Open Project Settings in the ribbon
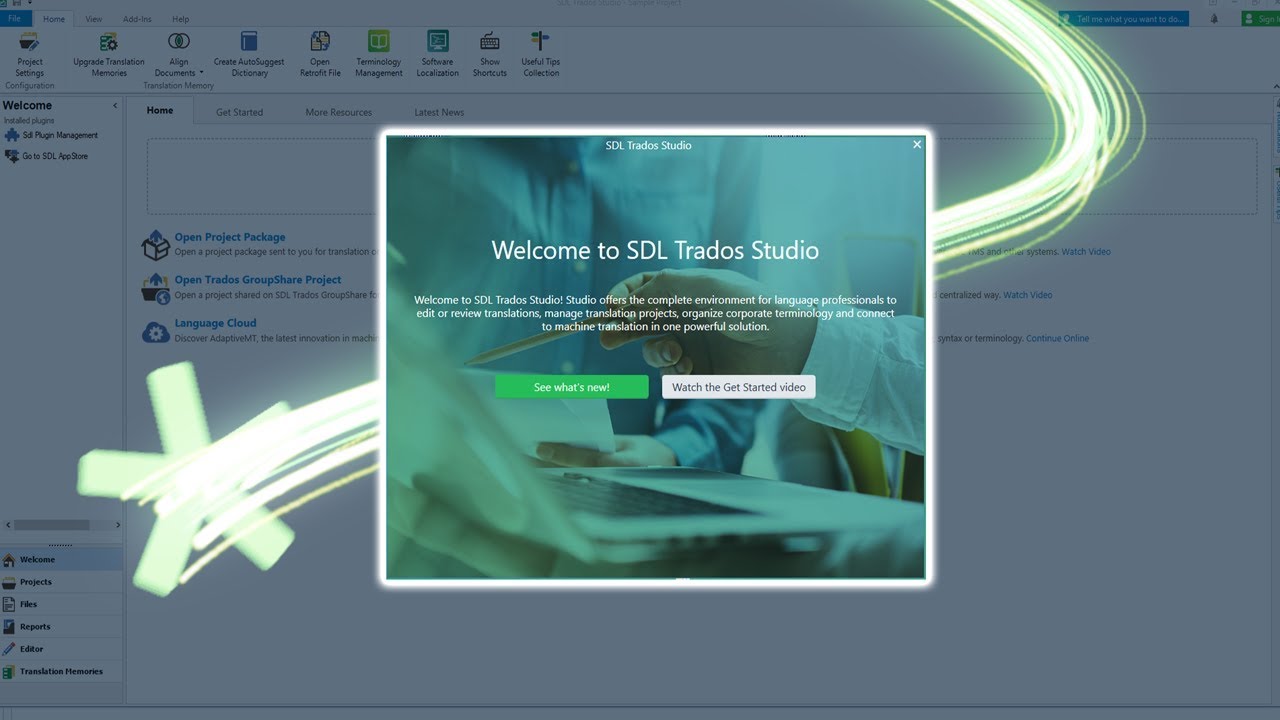Image resolution: width=1280 pixels, height=720 pixels. coord(30,55)
